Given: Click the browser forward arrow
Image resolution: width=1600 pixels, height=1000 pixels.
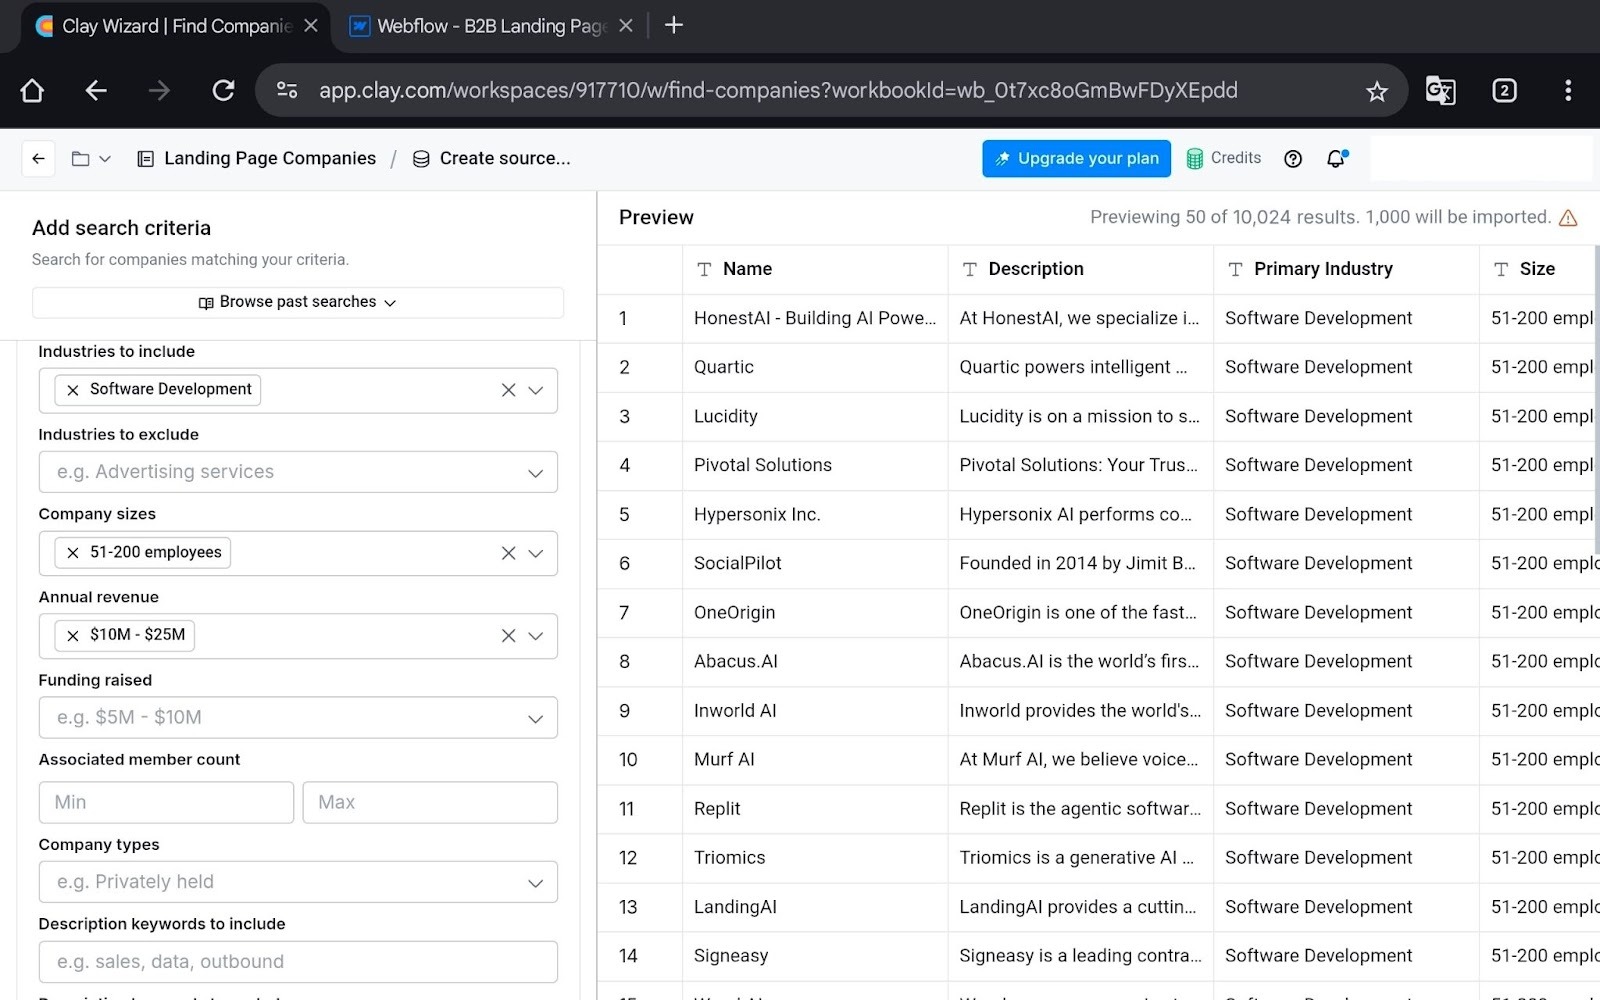Looking at the screenshot, I should click(159, 91).
